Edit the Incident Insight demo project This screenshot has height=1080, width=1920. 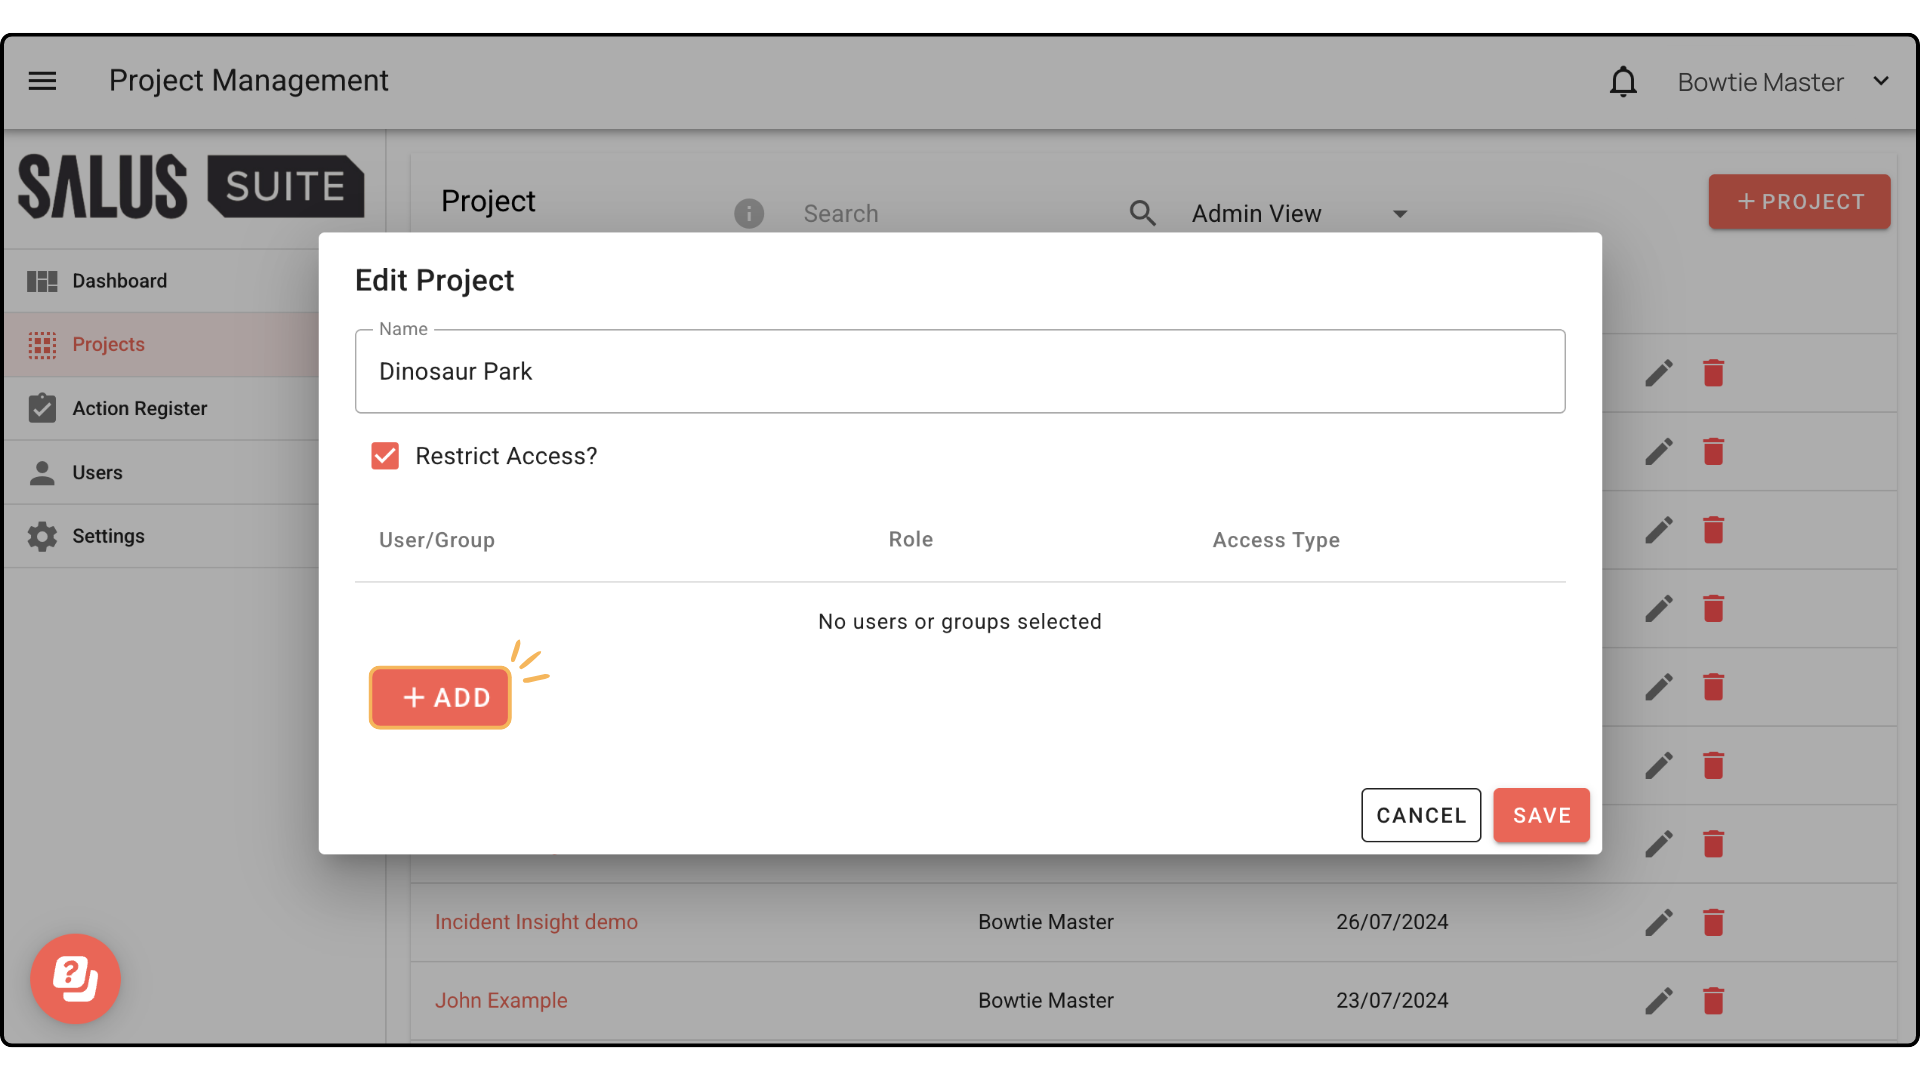(1658, 922)
